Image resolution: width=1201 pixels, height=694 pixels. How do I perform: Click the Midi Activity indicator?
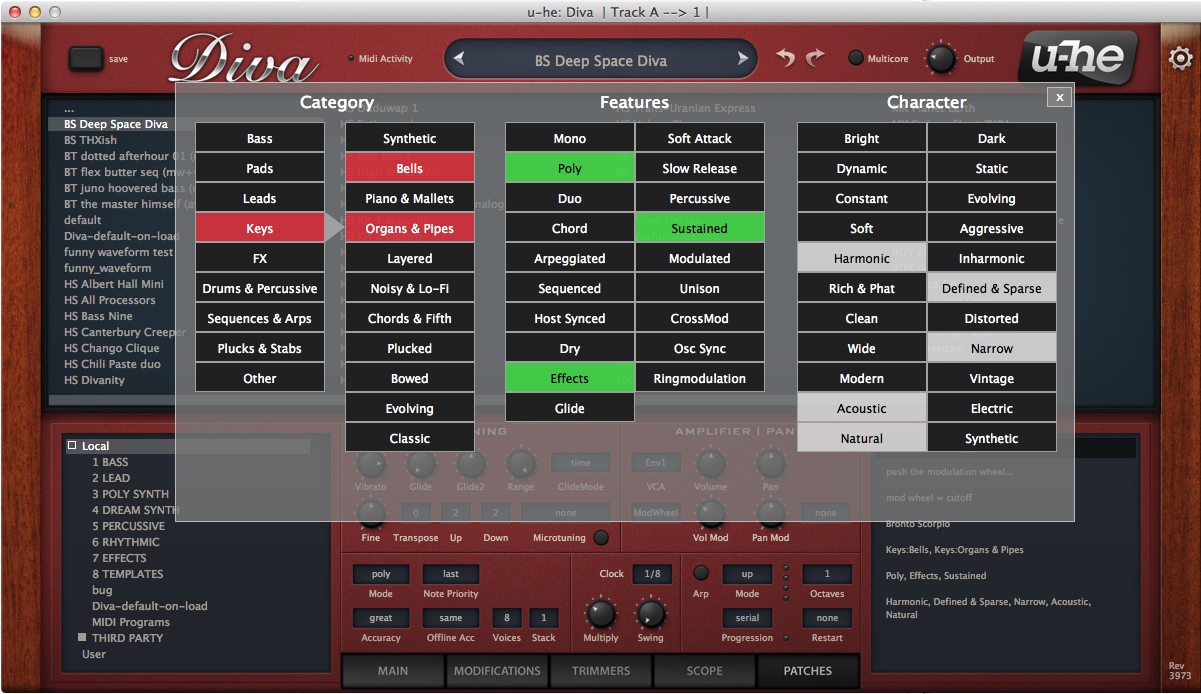(x=350, y=59)
